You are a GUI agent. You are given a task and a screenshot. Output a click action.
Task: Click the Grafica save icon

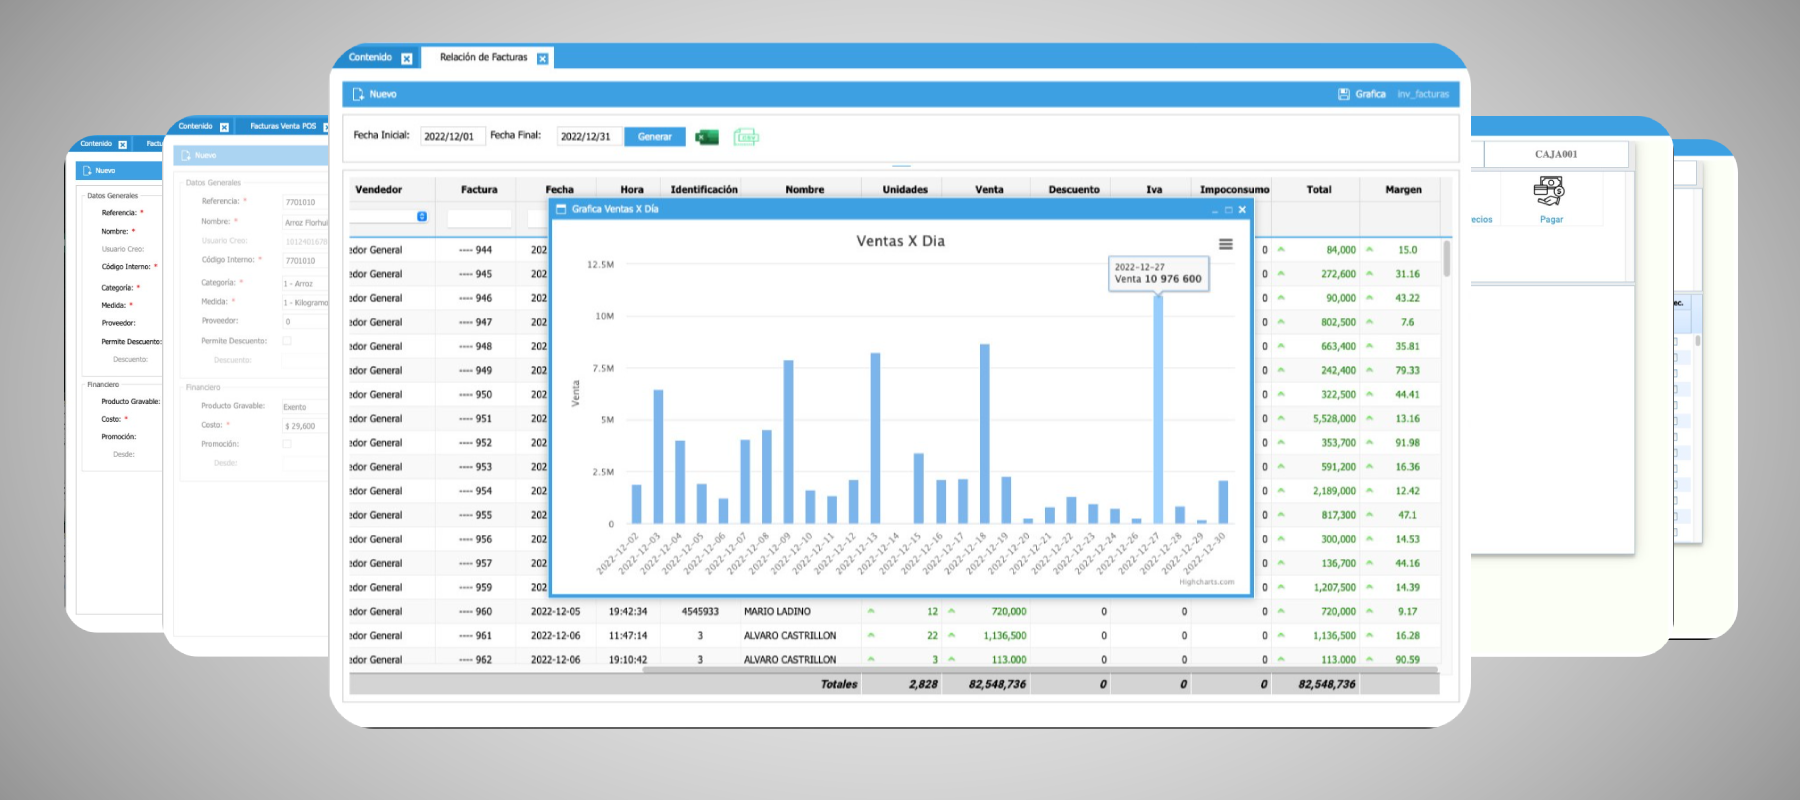1344,94
